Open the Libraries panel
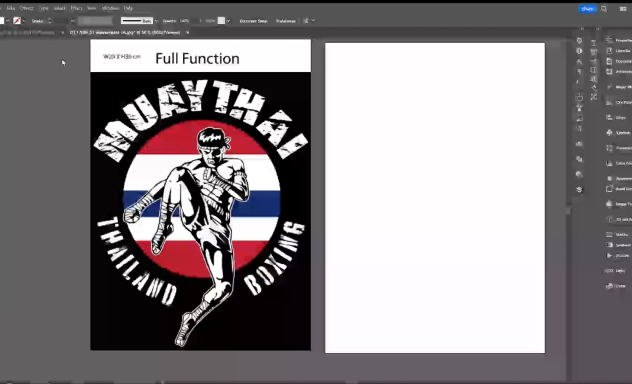632x384 pixels. pyautogui.click(x=619, y=51)
